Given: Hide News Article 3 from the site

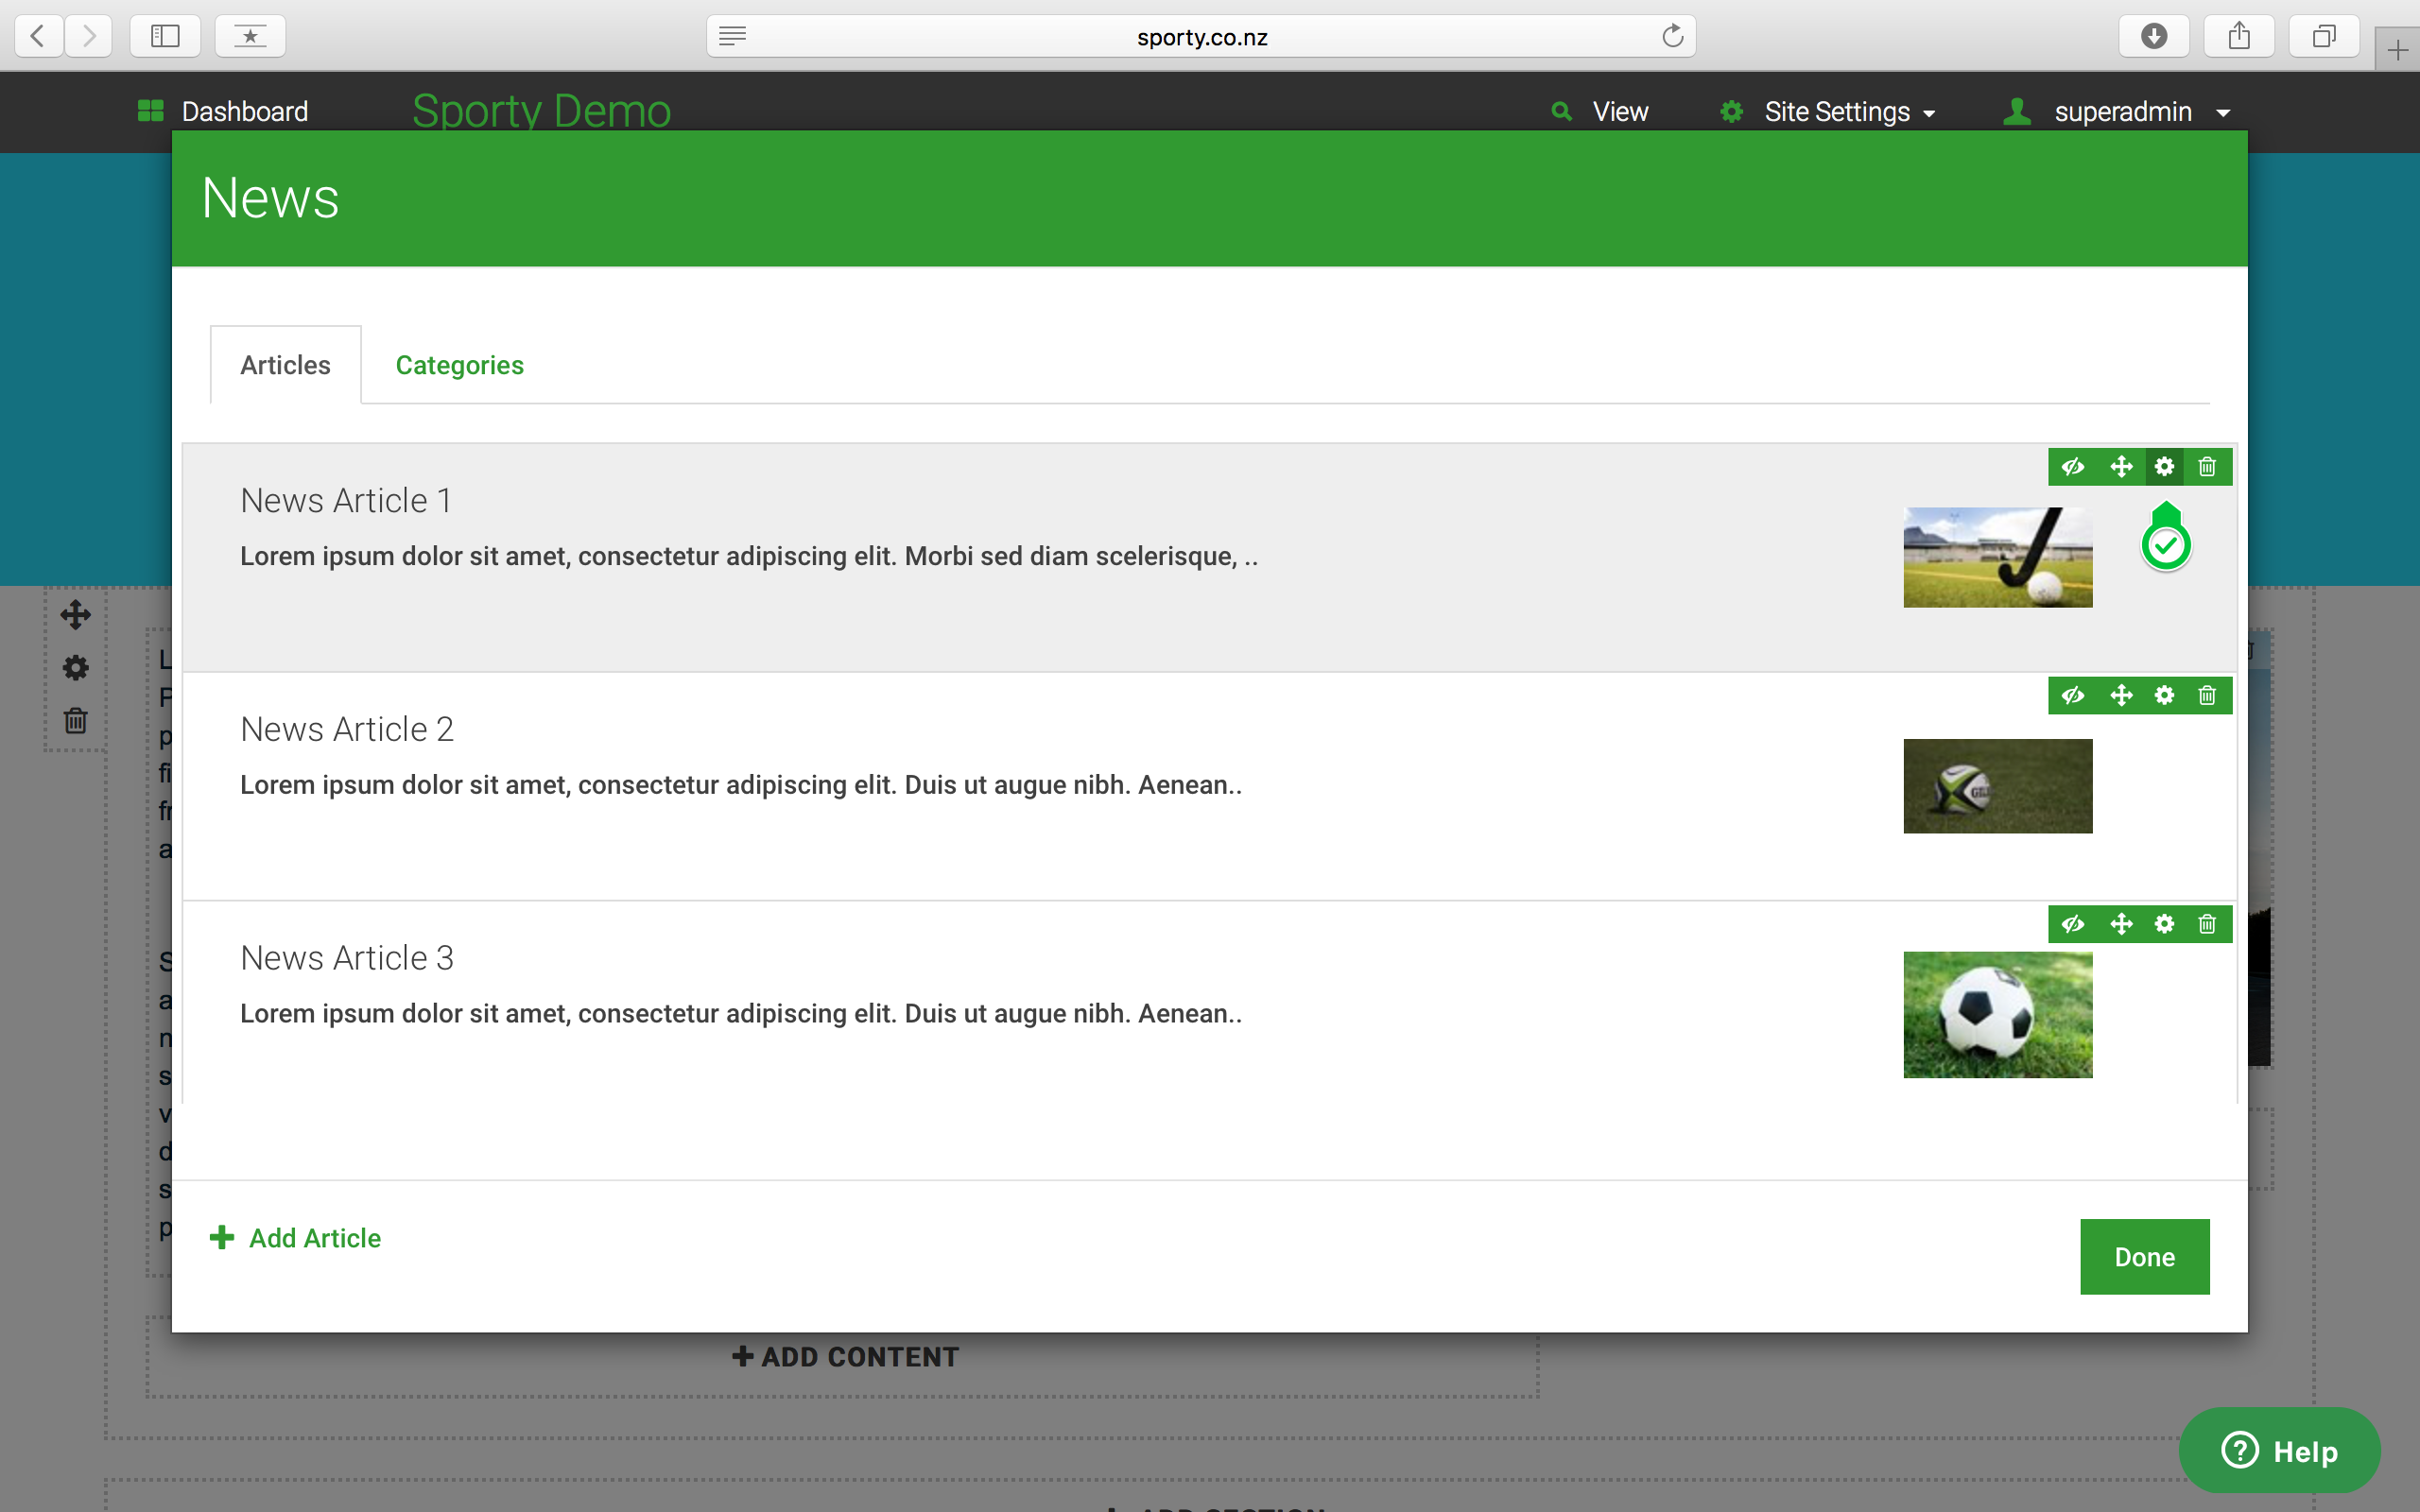Looking at the screenshot, I should click(x=2073, y=924).
